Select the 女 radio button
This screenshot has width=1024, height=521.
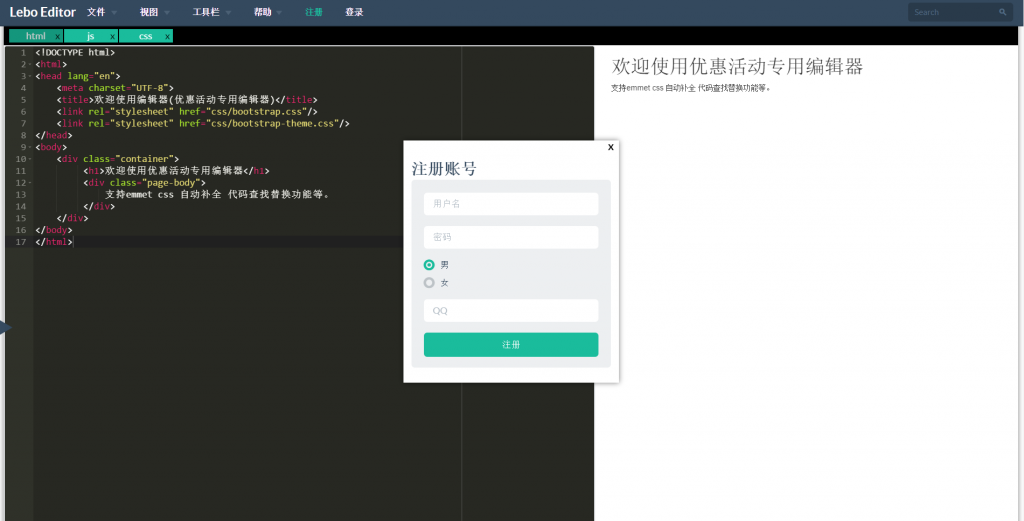[430, 283]
